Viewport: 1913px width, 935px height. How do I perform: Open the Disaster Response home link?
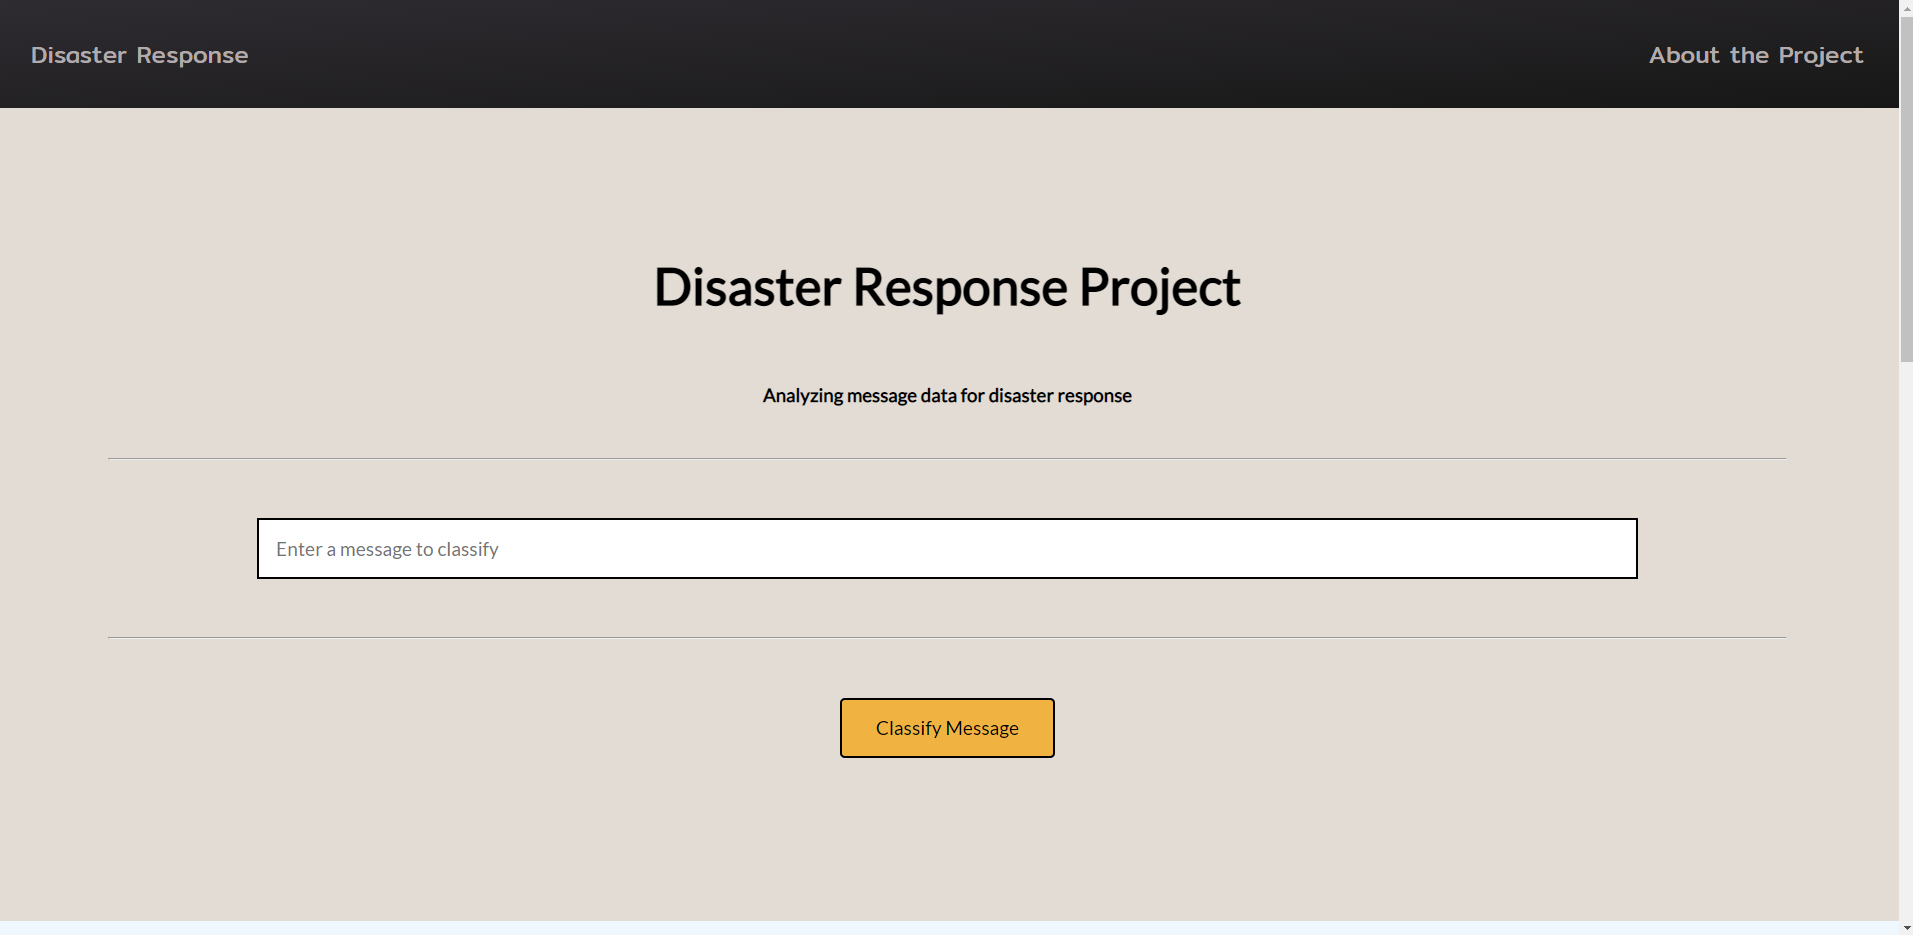point(139,55)
